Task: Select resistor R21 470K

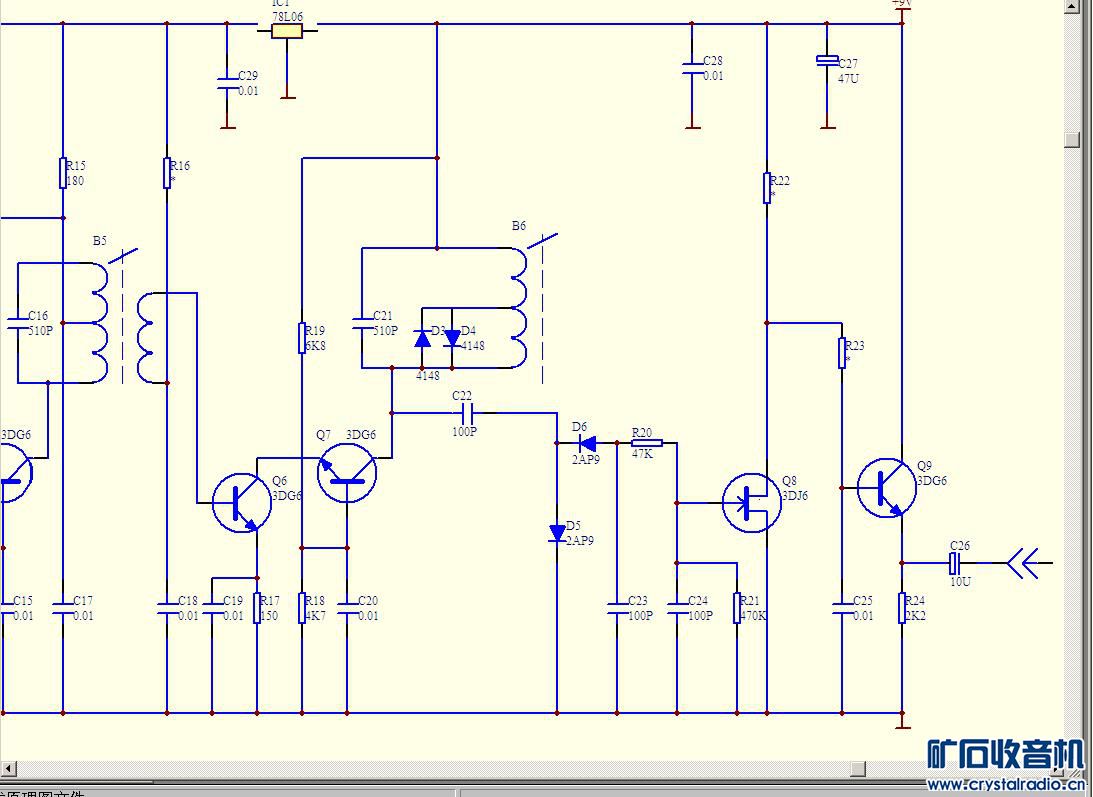Action: click(x=737, y=608)
